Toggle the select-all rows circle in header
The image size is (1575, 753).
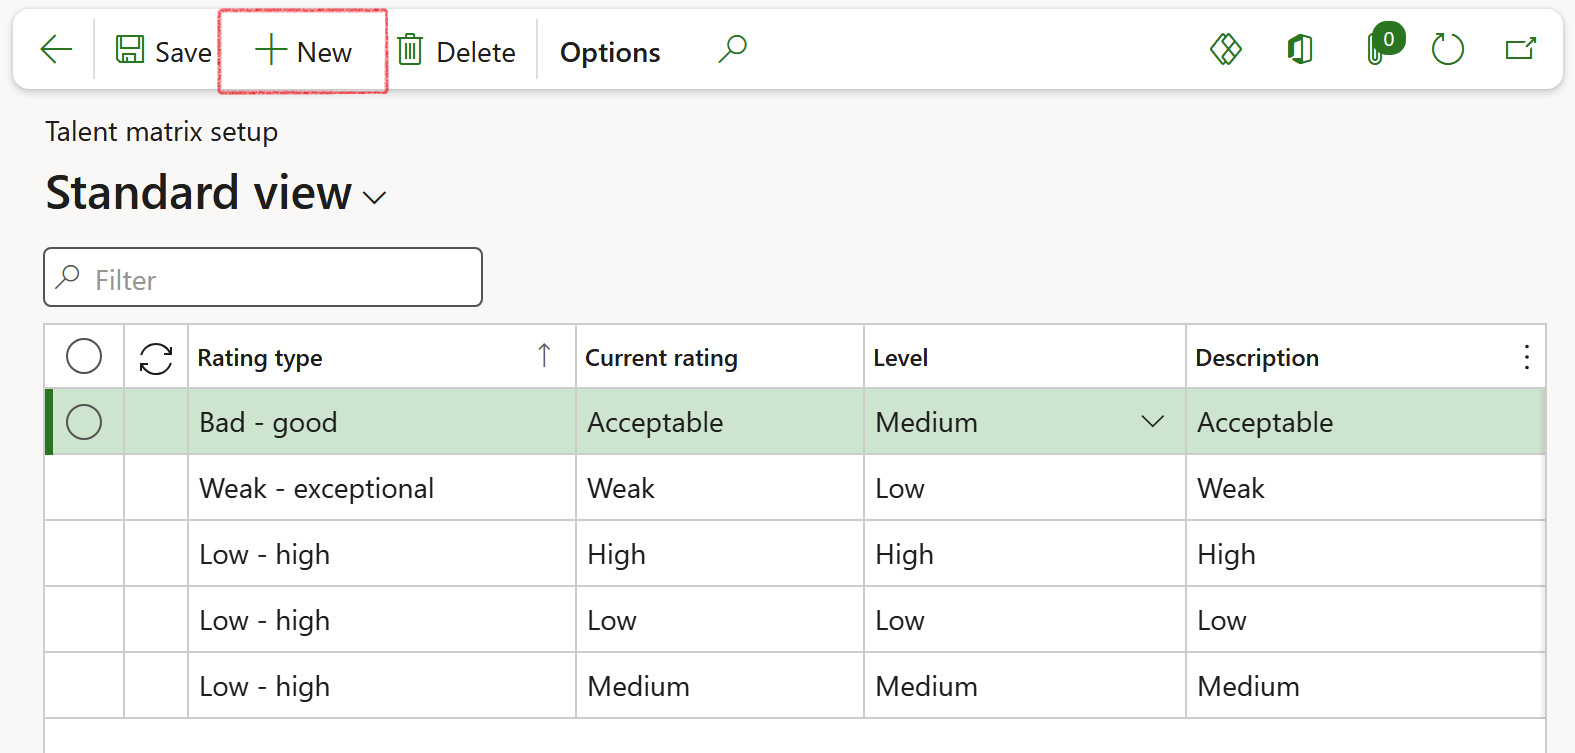tap(84, 357)
